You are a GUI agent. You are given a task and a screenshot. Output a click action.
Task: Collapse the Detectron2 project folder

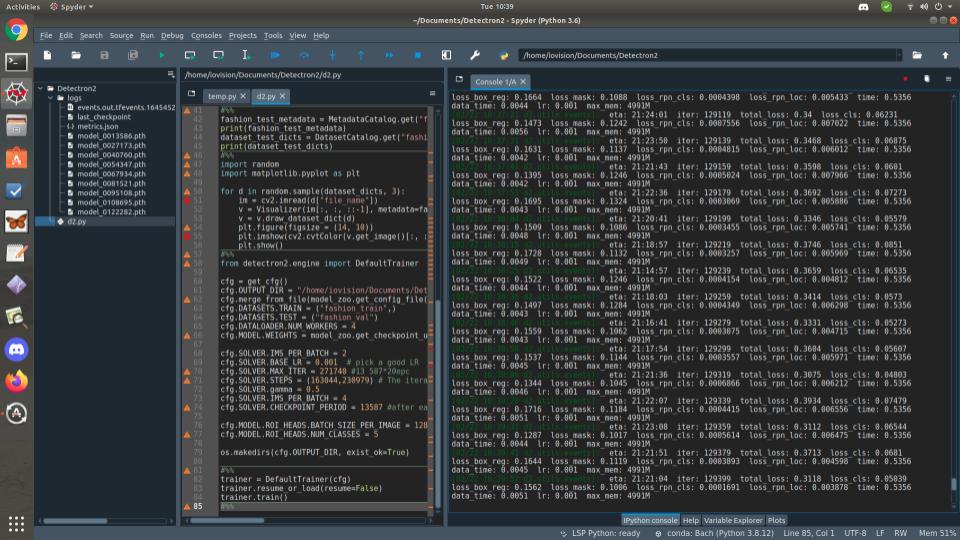tap(40, 88)
